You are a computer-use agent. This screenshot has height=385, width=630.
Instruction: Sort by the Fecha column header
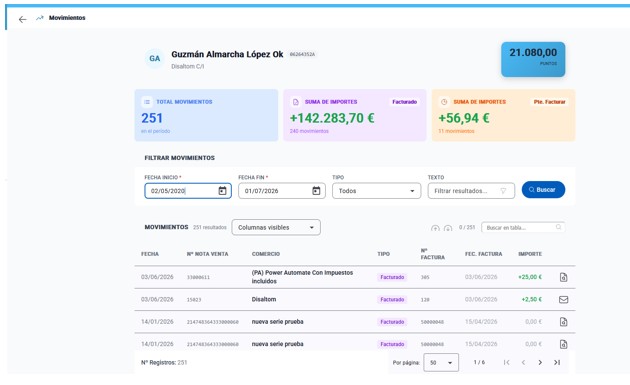pyautogui.click(x=150, y=254)
